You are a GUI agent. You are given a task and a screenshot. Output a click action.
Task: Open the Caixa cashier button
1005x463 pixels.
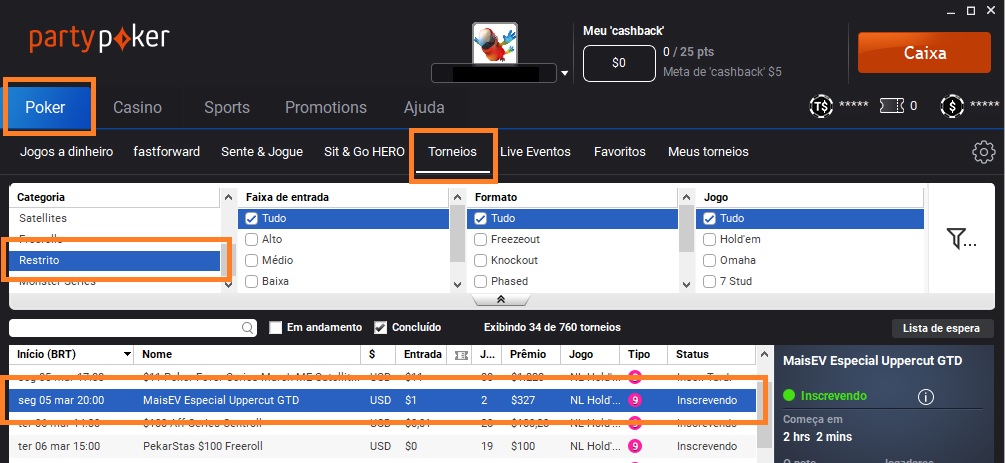[x=924, y=53]
